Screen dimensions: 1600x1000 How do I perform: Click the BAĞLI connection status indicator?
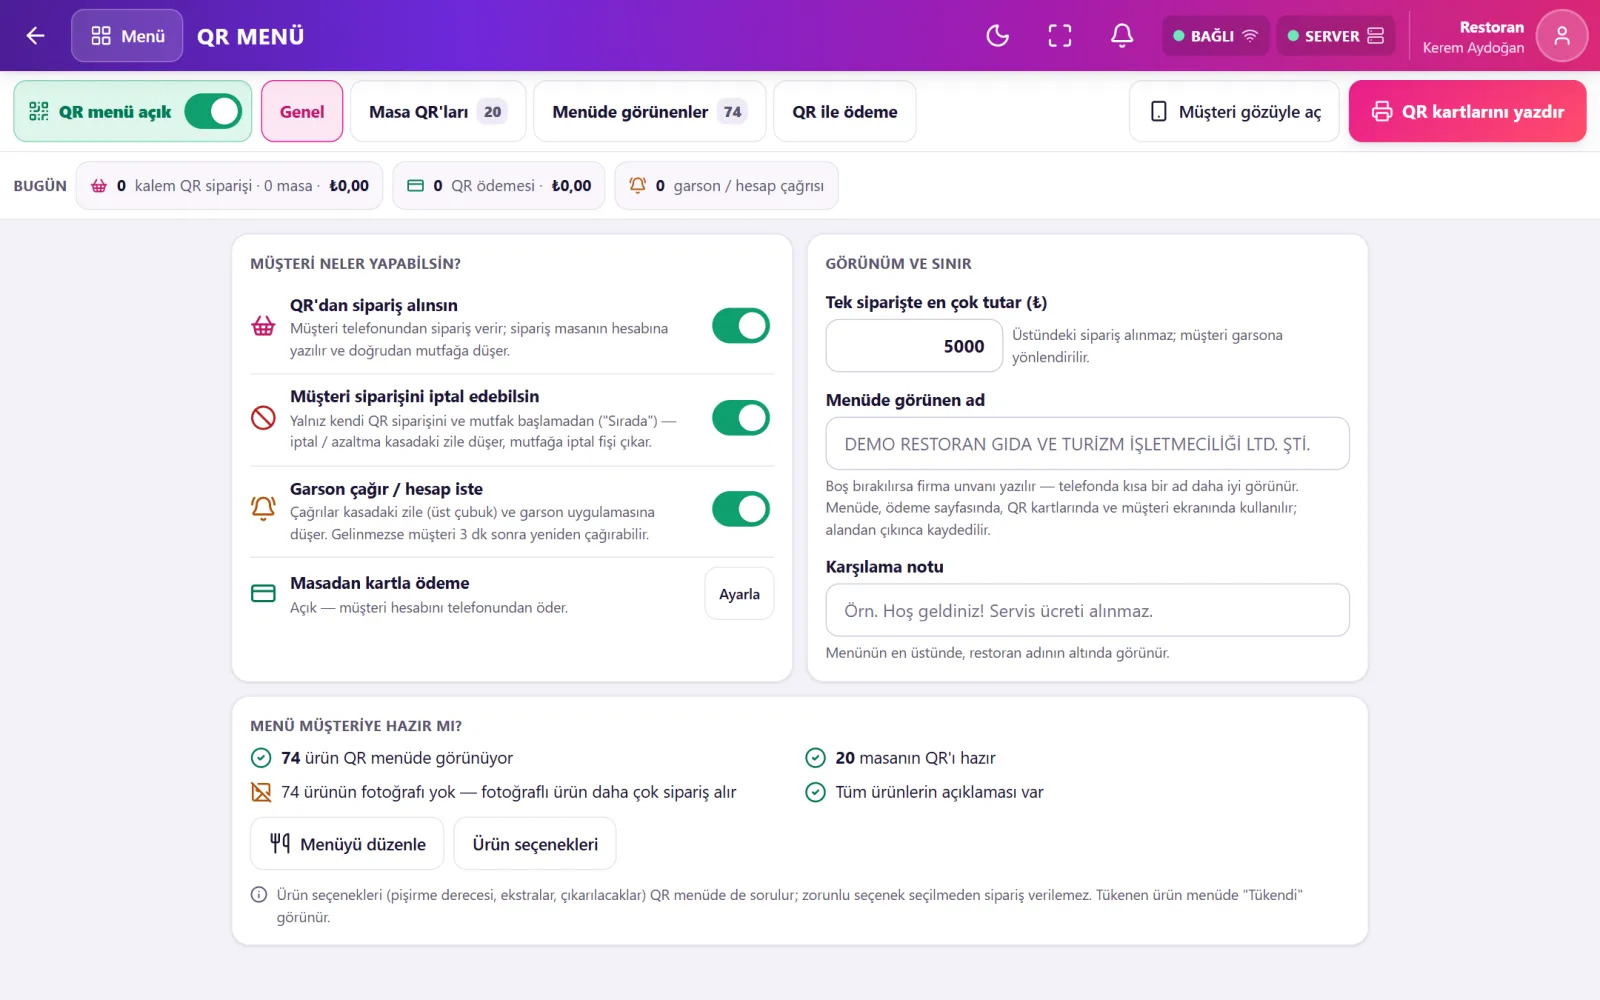coord(1215,36)
